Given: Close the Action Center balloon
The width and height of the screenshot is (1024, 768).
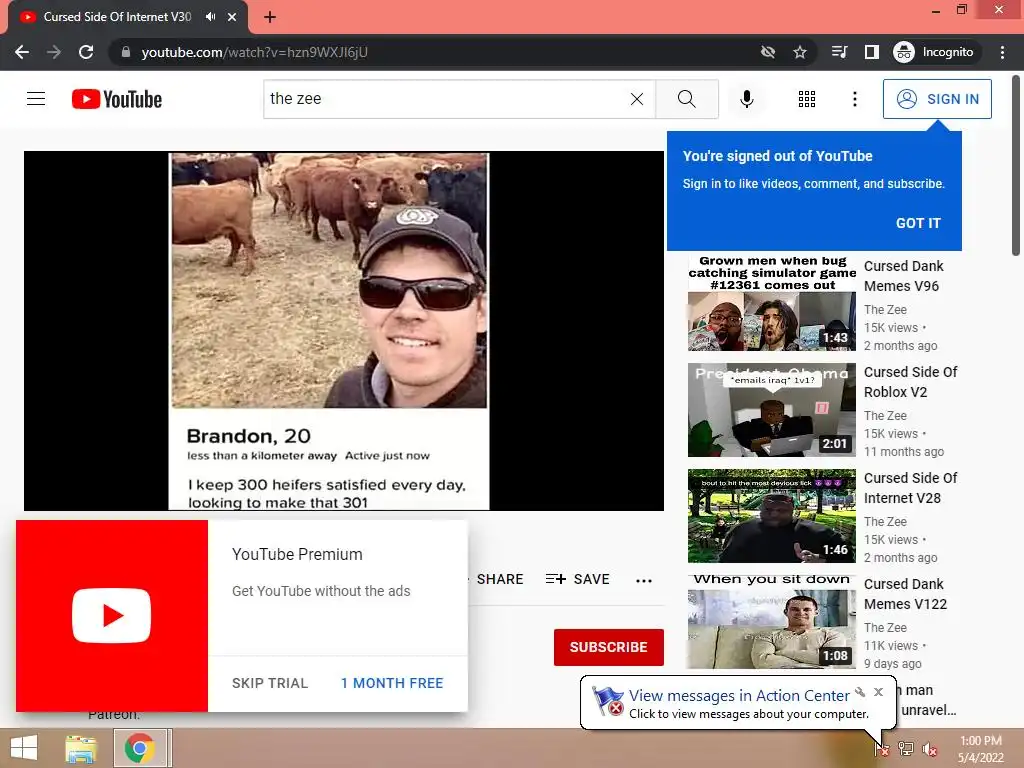Looking at the screenshot, I should click(878, 692).
